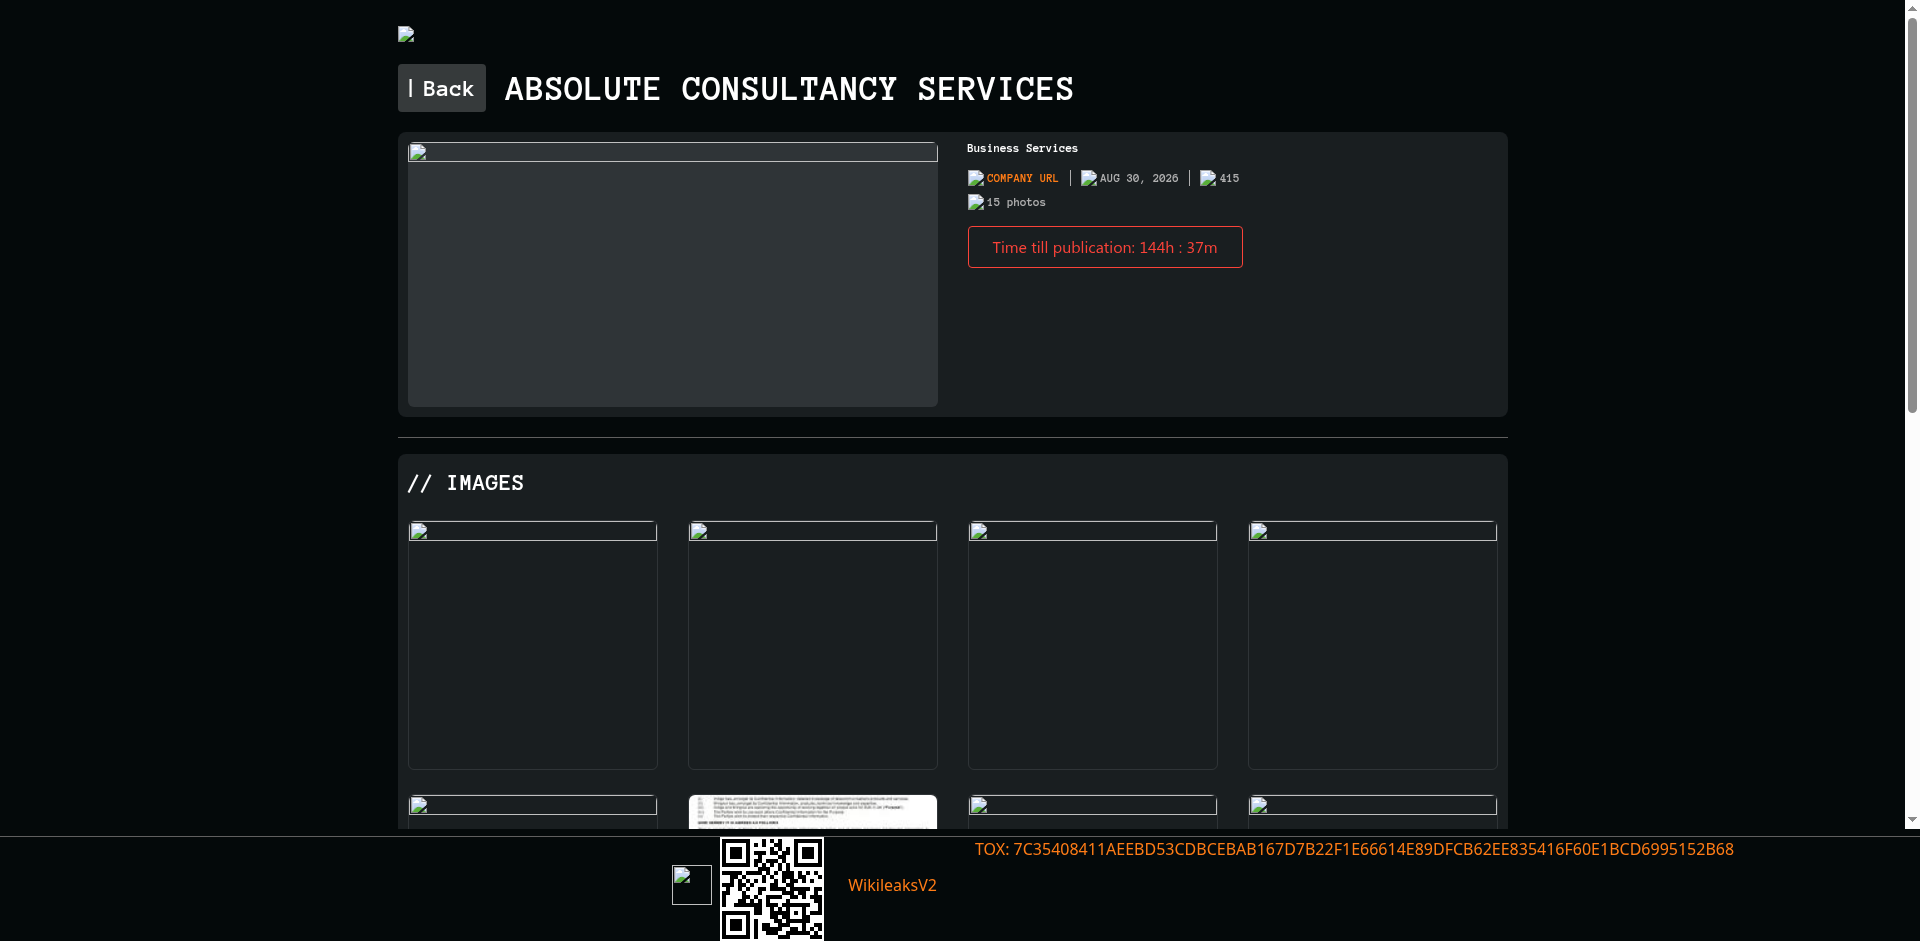Image resolution: width=1920 pixels, height=941 pixels.
Task: Open the large company preview image
Action: tap(673, 274)
